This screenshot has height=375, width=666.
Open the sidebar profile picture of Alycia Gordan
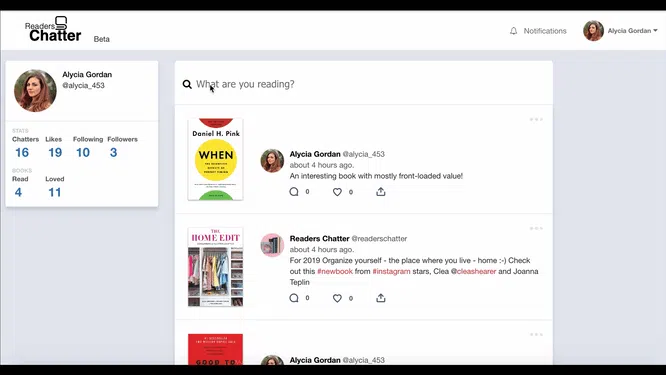point(35,90)
